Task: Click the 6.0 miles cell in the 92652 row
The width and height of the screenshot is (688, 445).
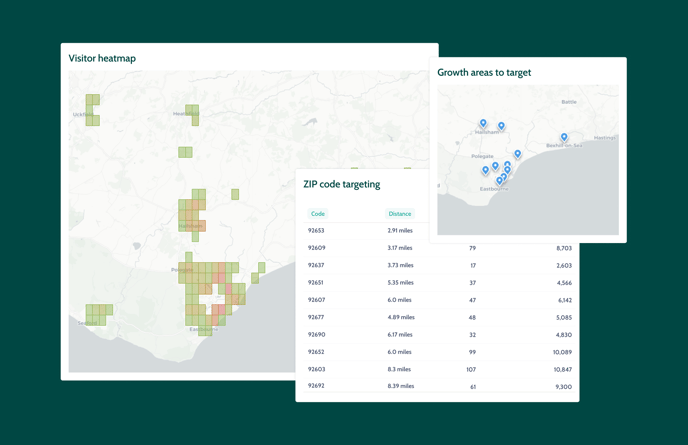Action: [x=400, y=352]
